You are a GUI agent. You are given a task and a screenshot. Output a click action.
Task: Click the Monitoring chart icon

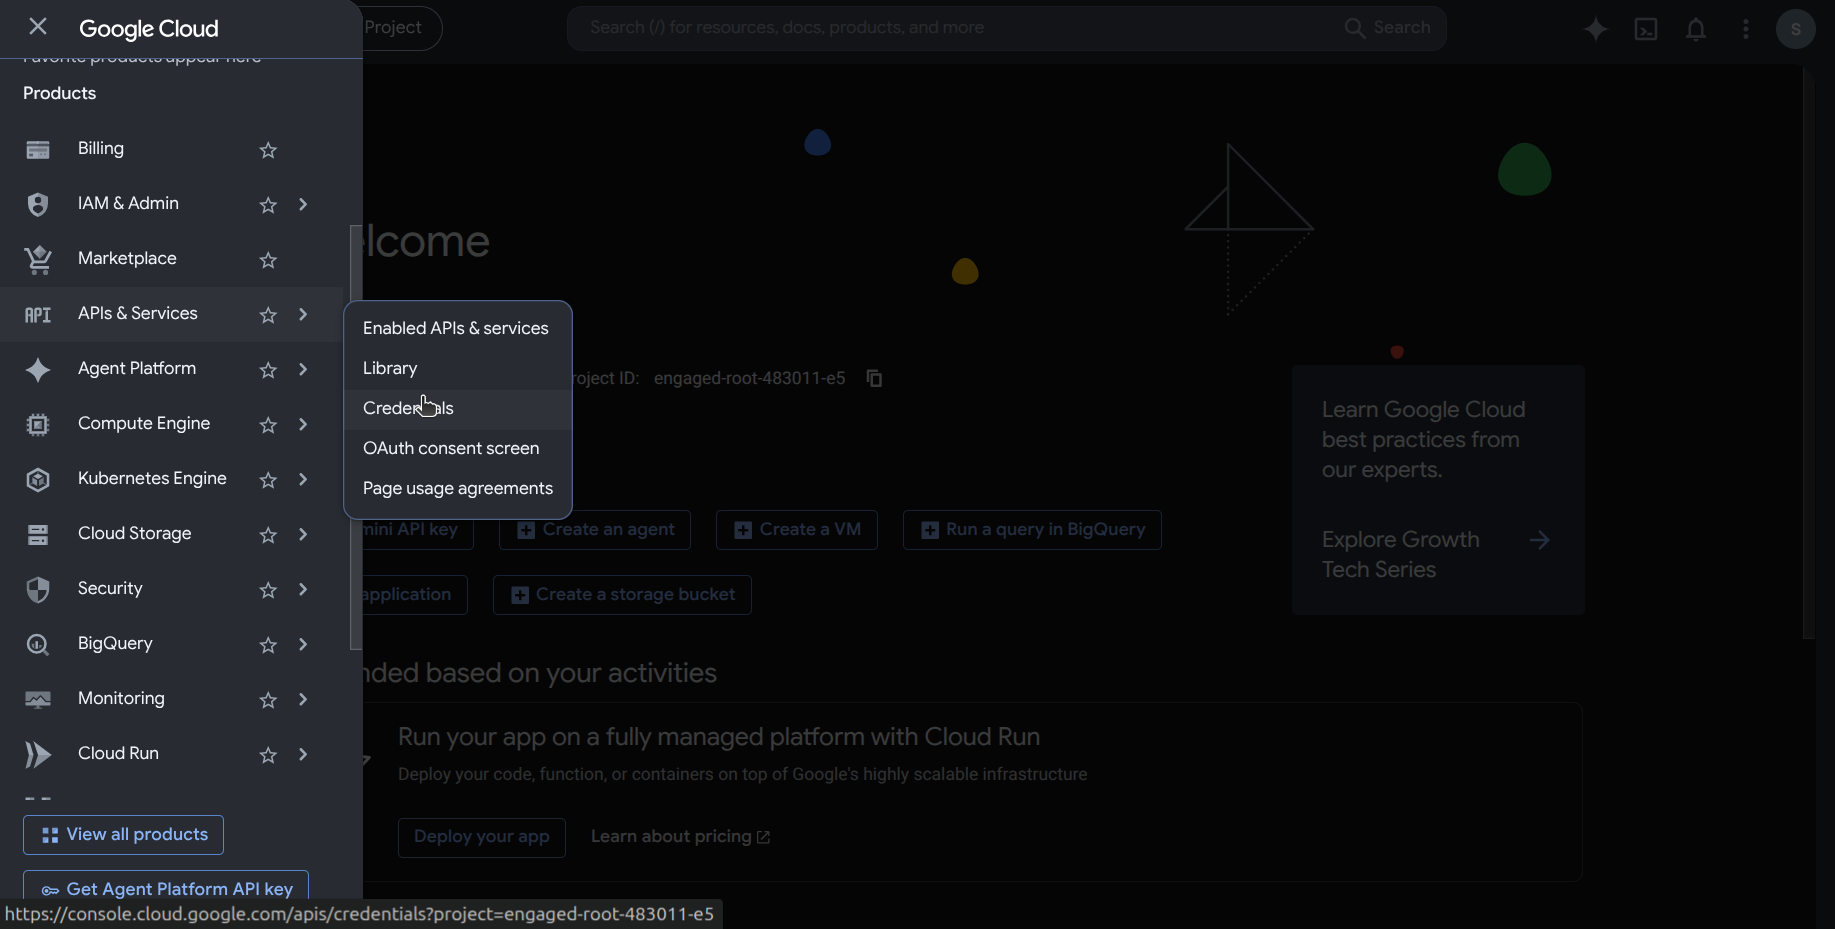(38, 699)
